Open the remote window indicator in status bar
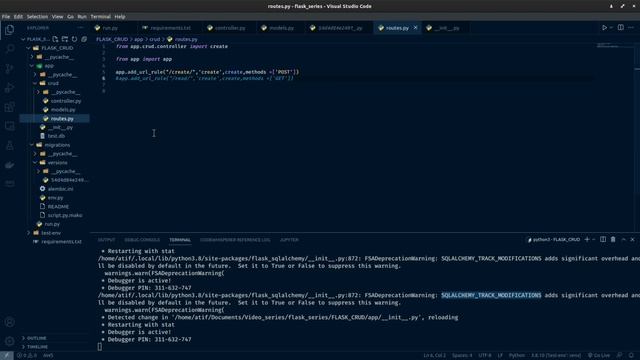Viewport: 640px width, 360px height. click(x=7, y=356)
